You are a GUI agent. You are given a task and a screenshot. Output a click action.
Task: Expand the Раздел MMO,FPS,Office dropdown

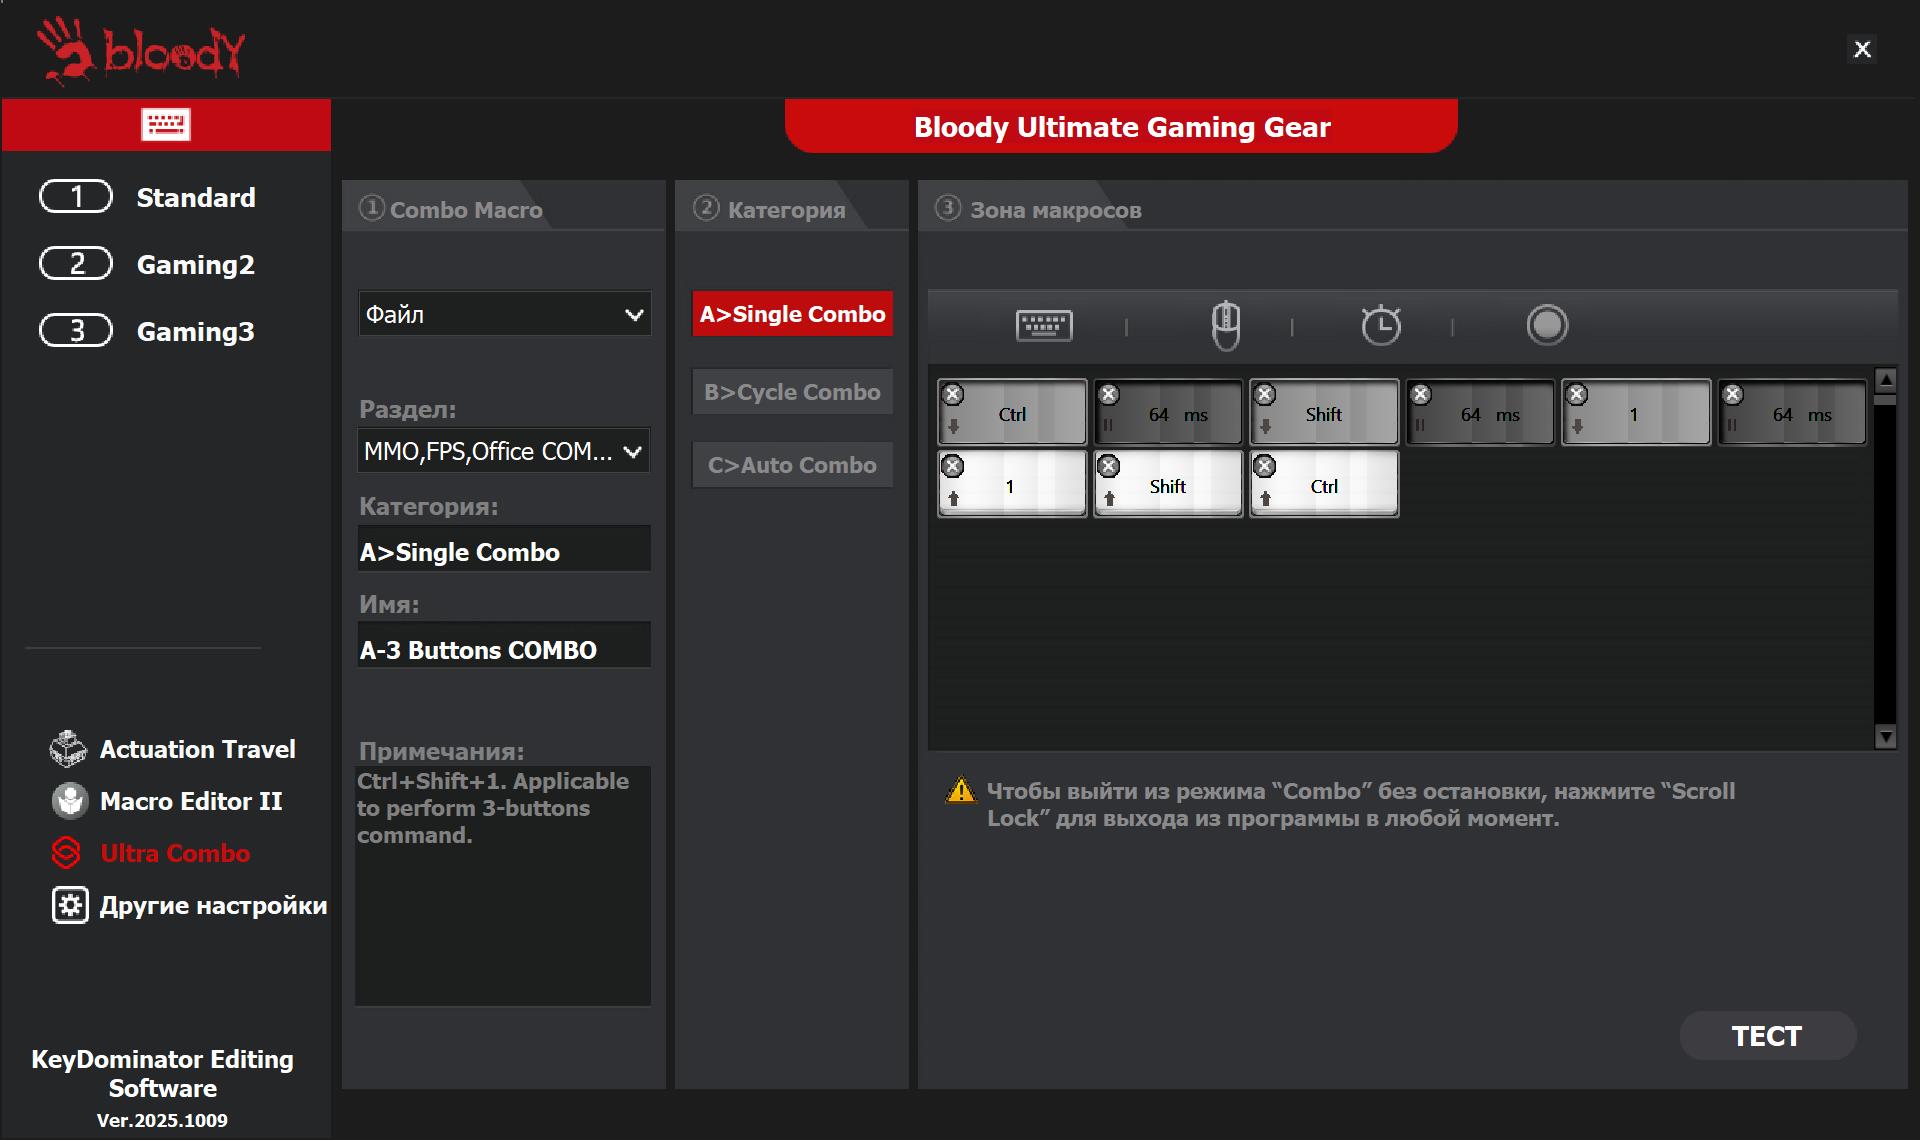click(504, 451)
